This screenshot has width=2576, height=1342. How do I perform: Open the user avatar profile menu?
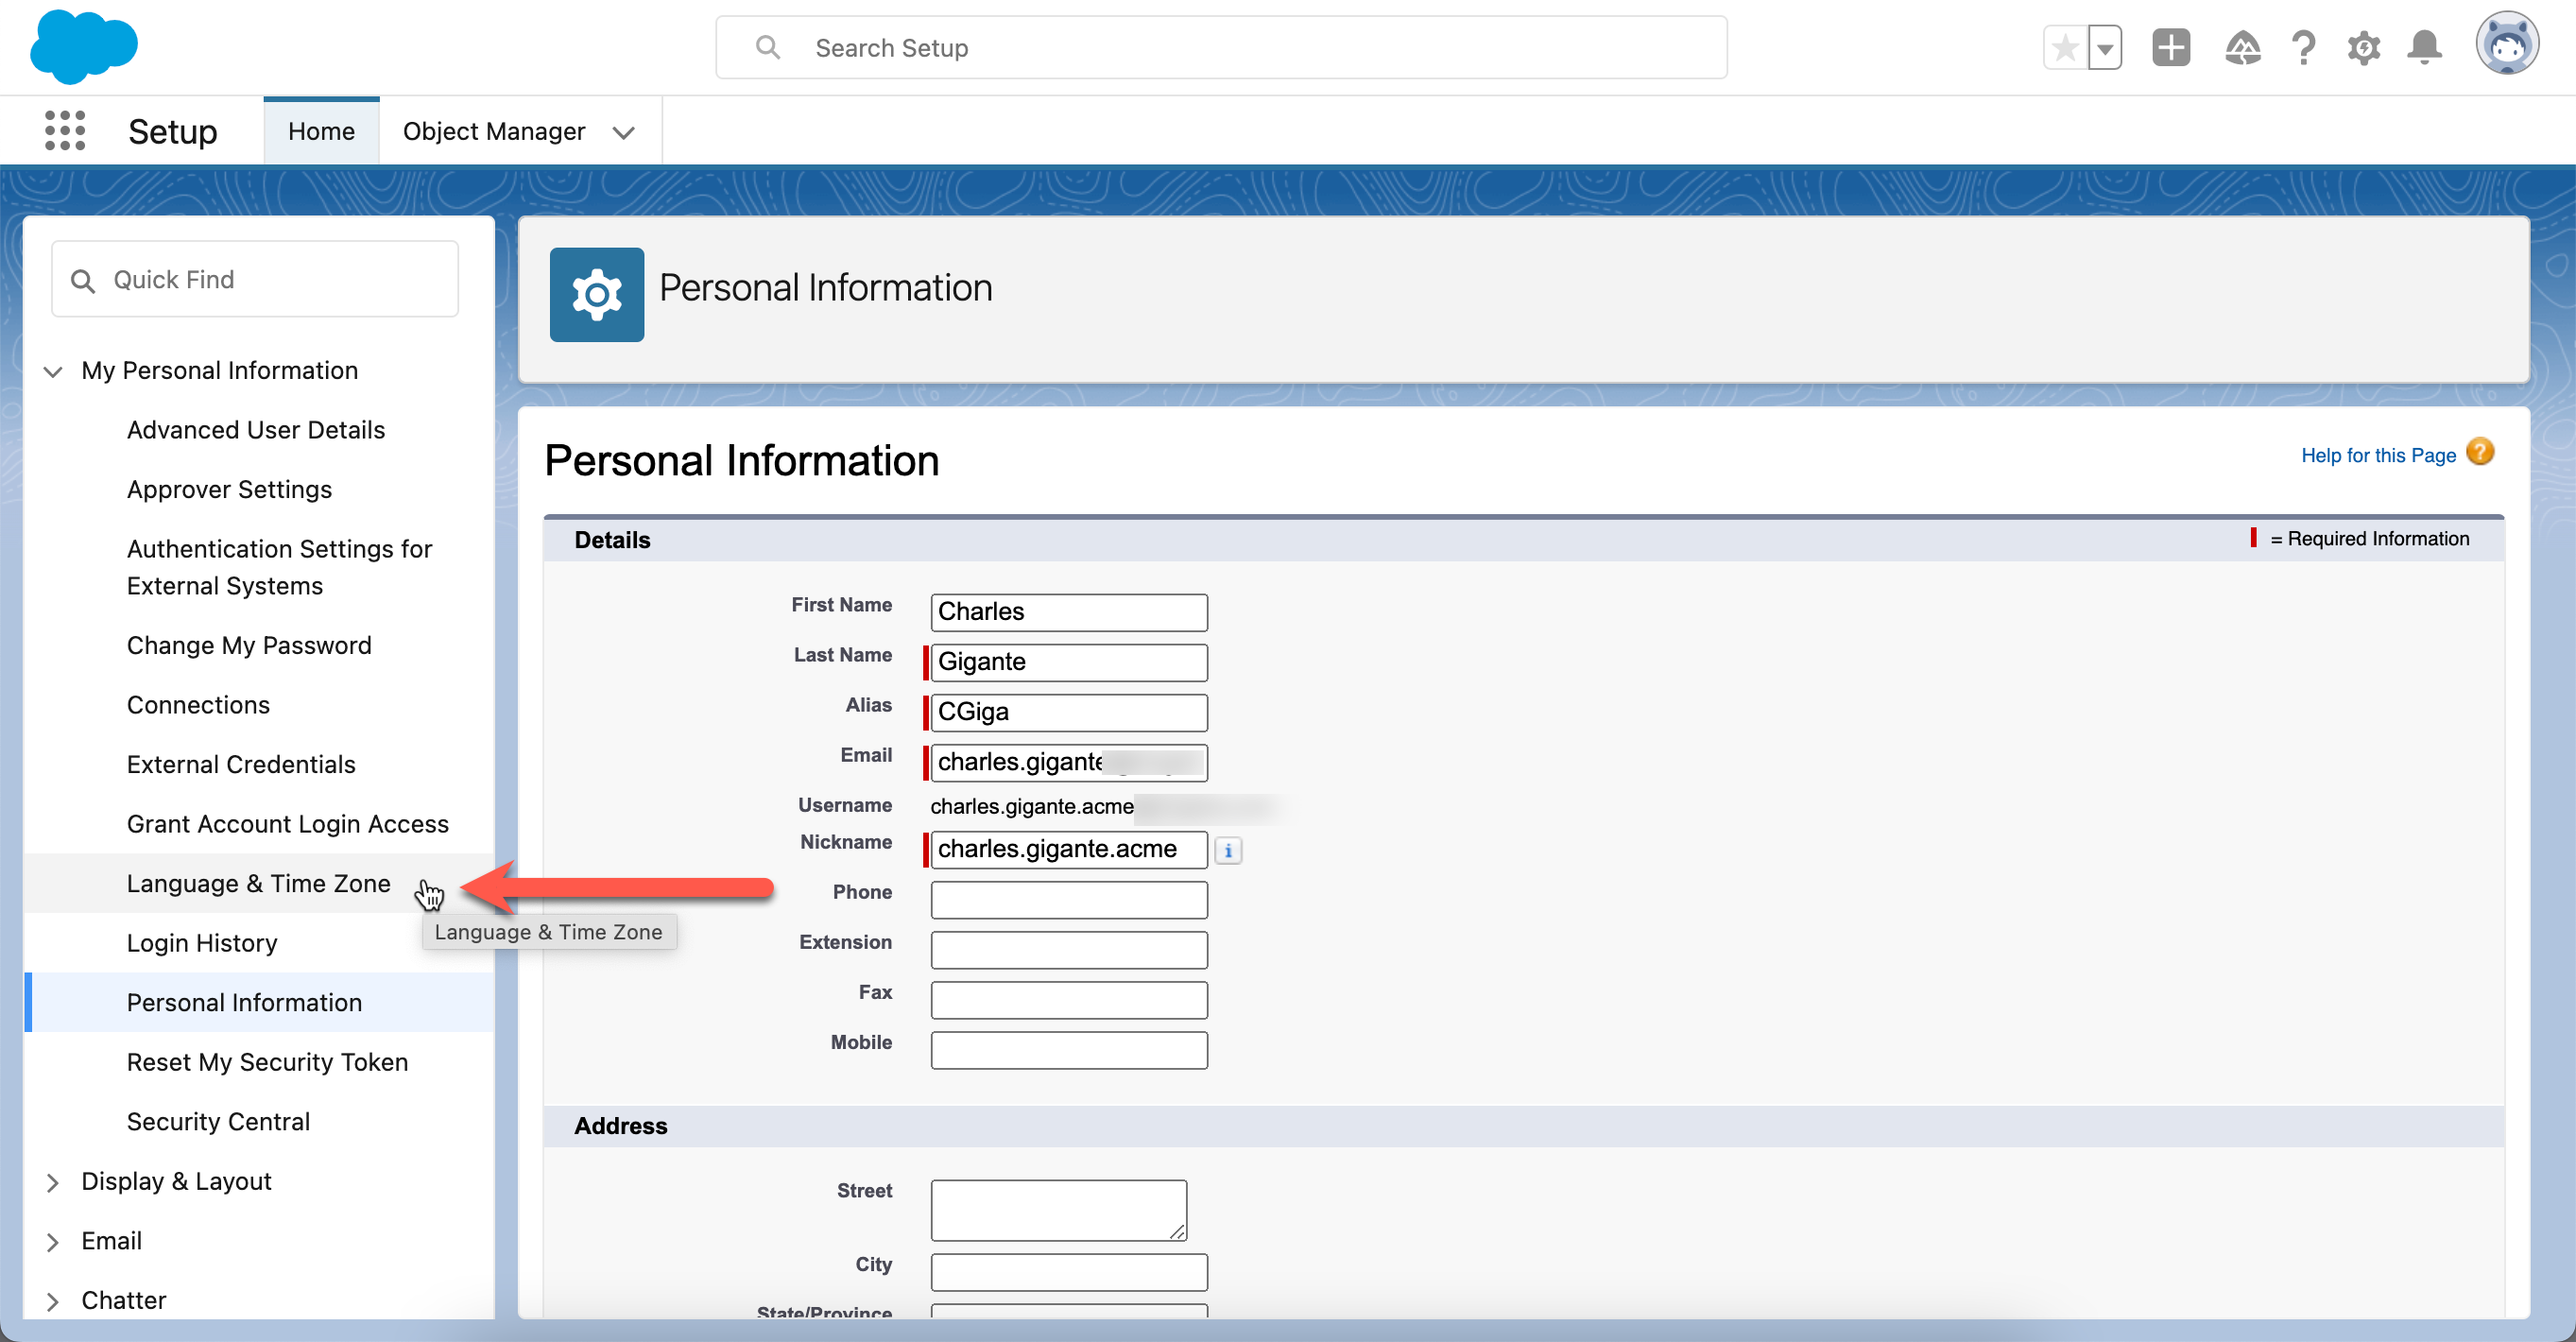coord(2506,45)
